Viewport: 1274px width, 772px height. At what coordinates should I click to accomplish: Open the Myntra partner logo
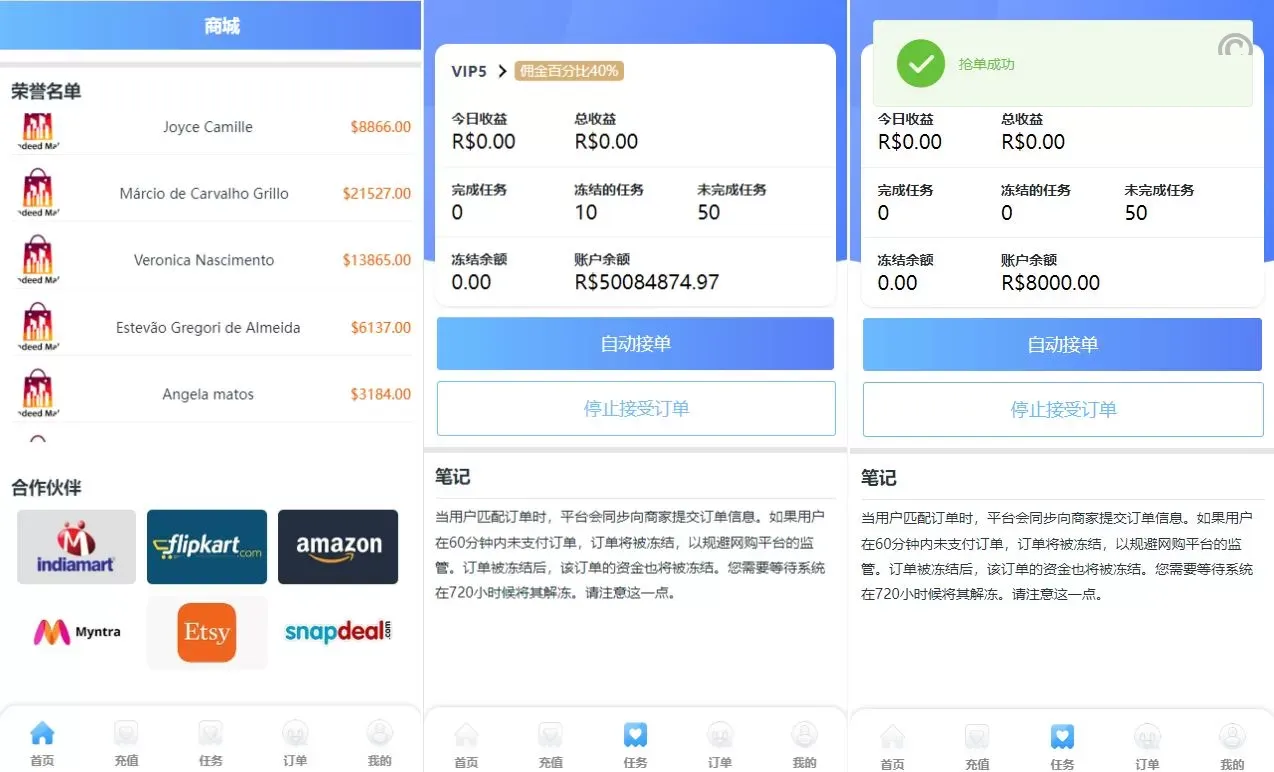pos(76,632)
